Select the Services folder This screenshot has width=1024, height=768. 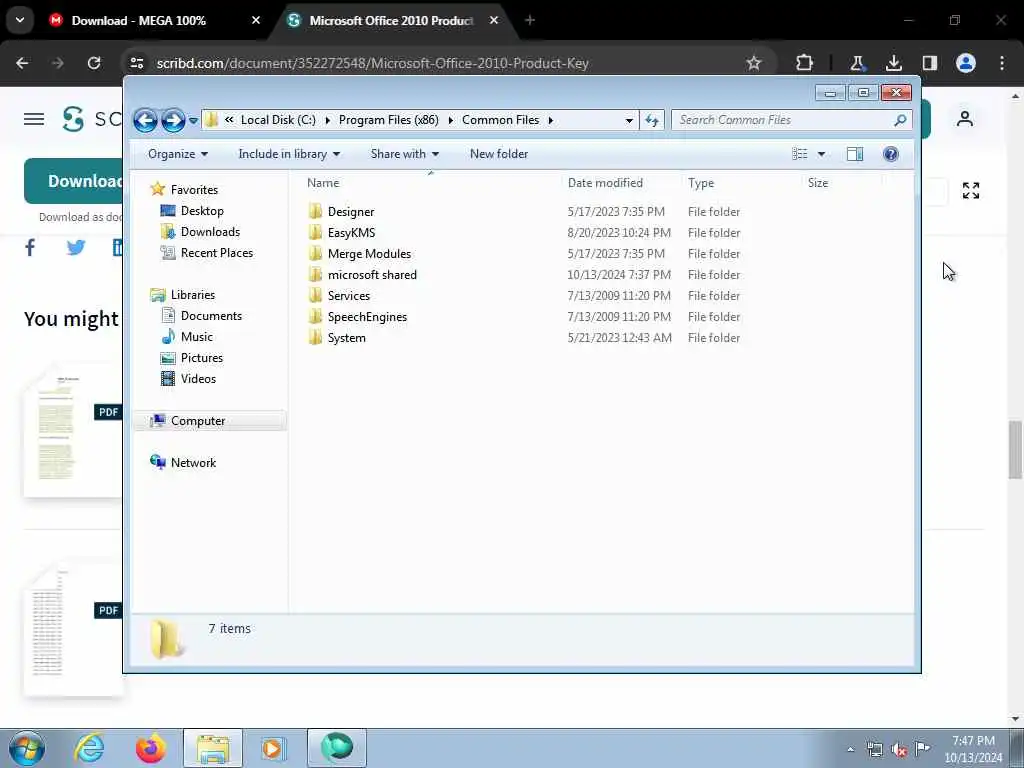349,296
